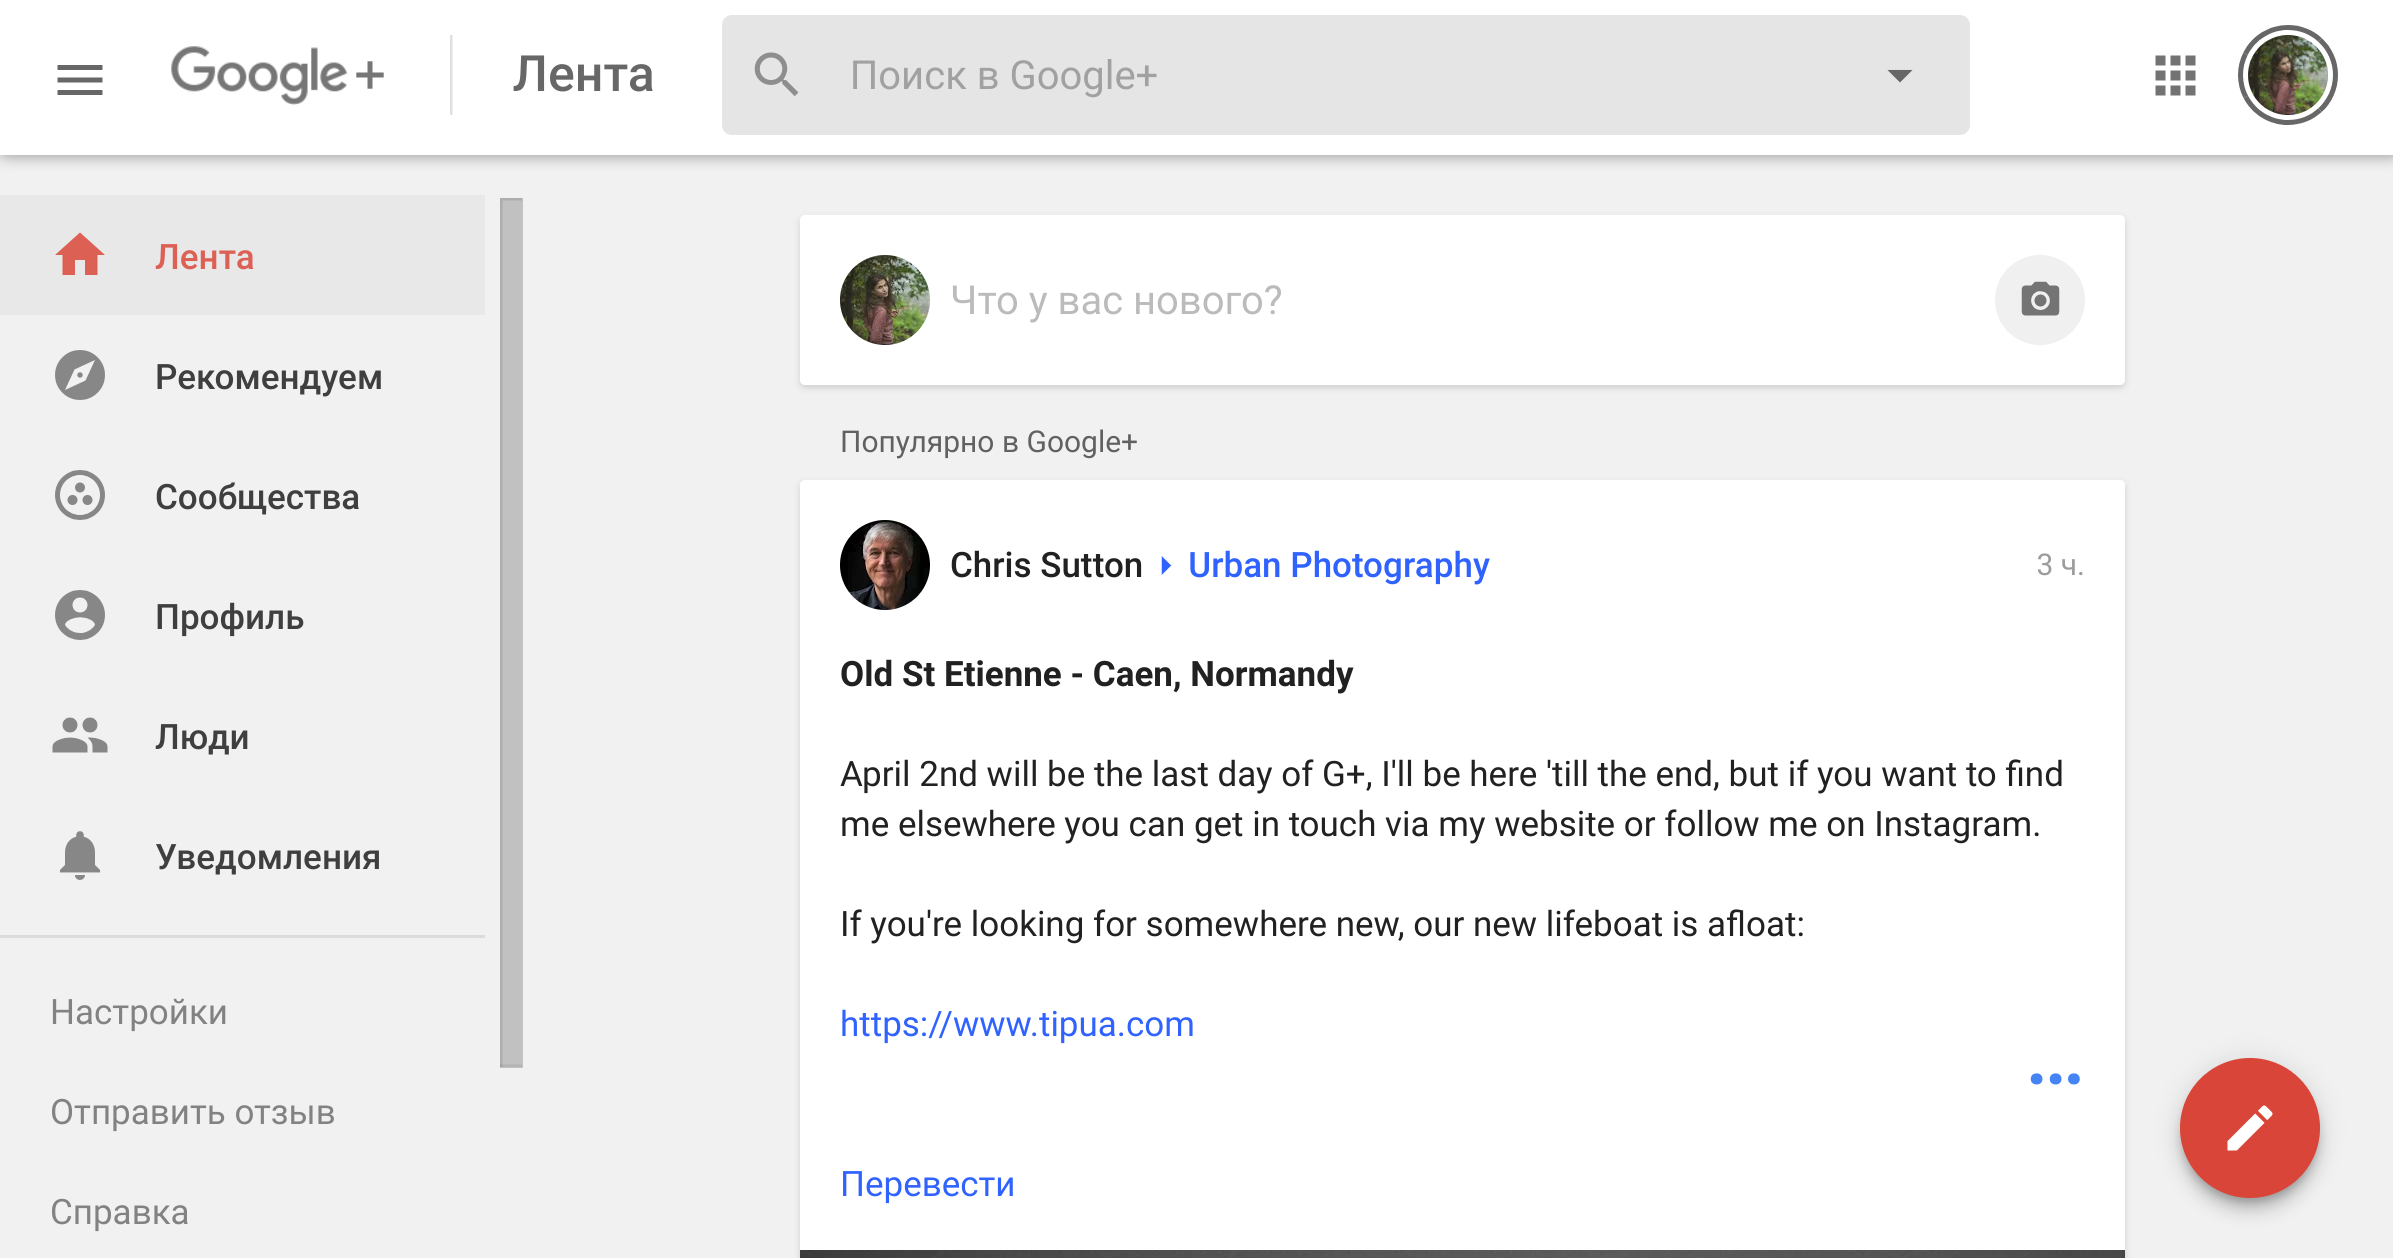
Task: Expand post text with three dots
Action: (x=2054, y=1079)
